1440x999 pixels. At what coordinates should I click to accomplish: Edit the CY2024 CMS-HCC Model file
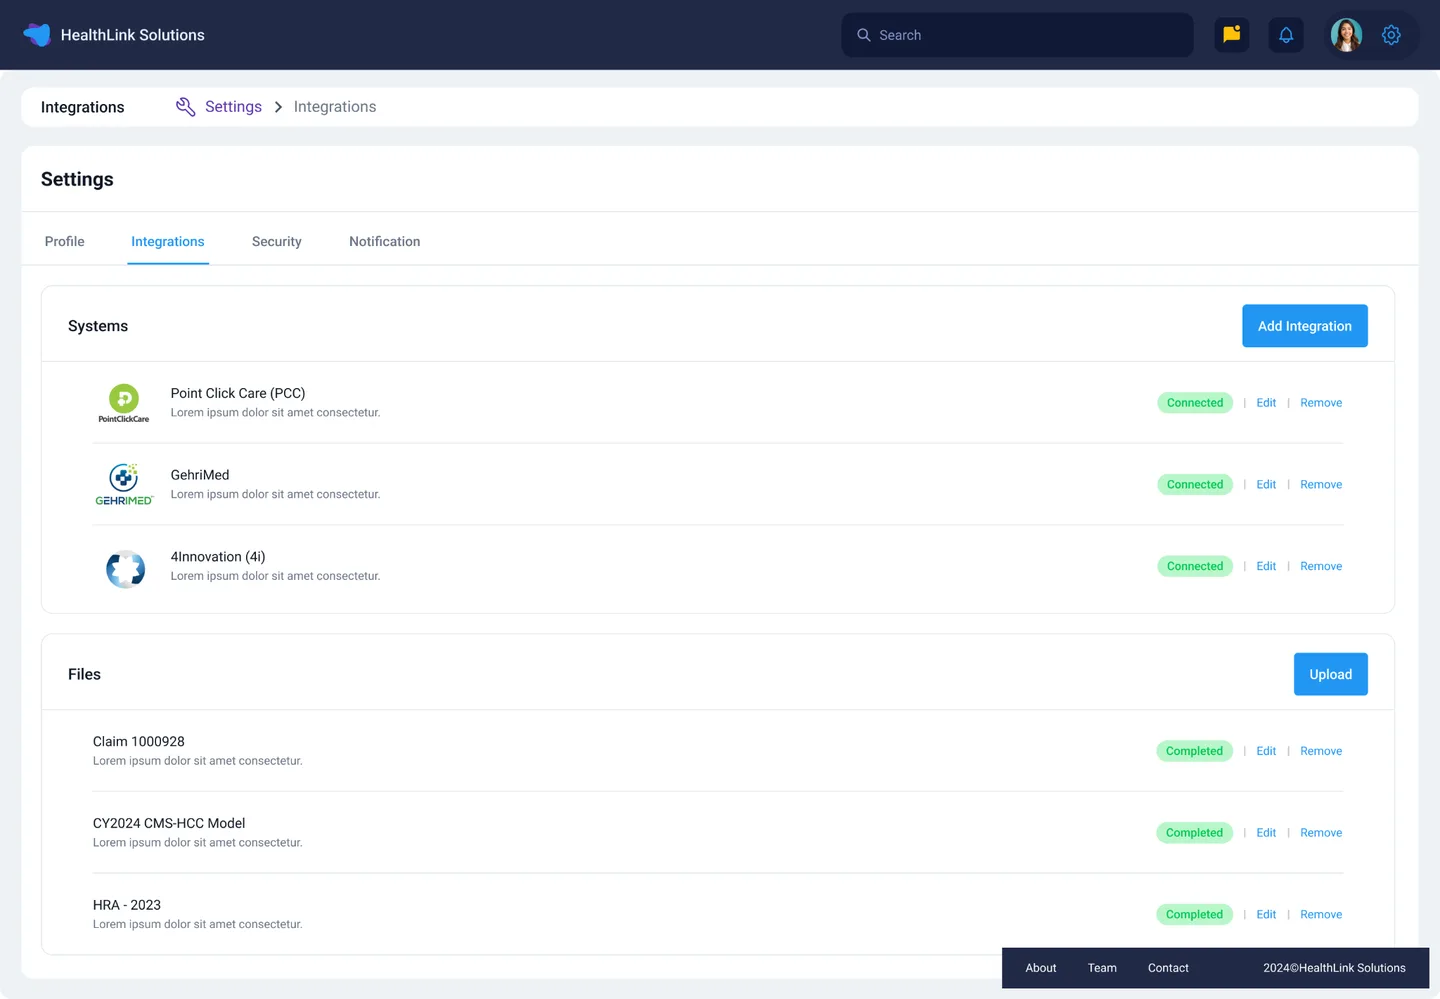coord(1265,832)
